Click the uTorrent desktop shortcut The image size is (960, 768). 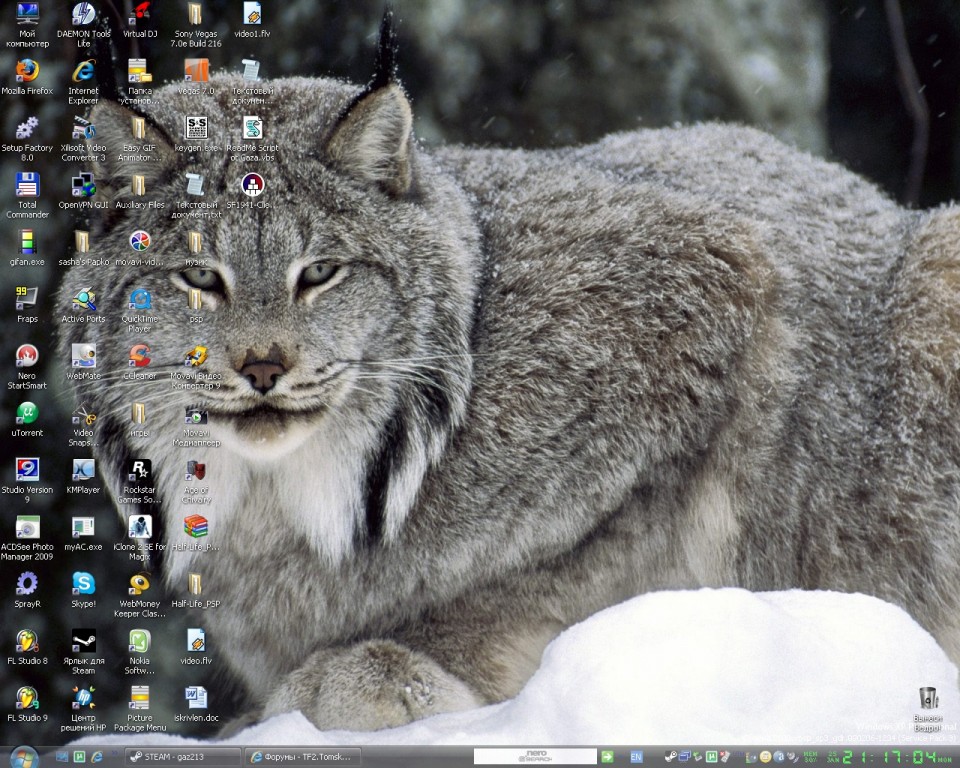point(27,414)
